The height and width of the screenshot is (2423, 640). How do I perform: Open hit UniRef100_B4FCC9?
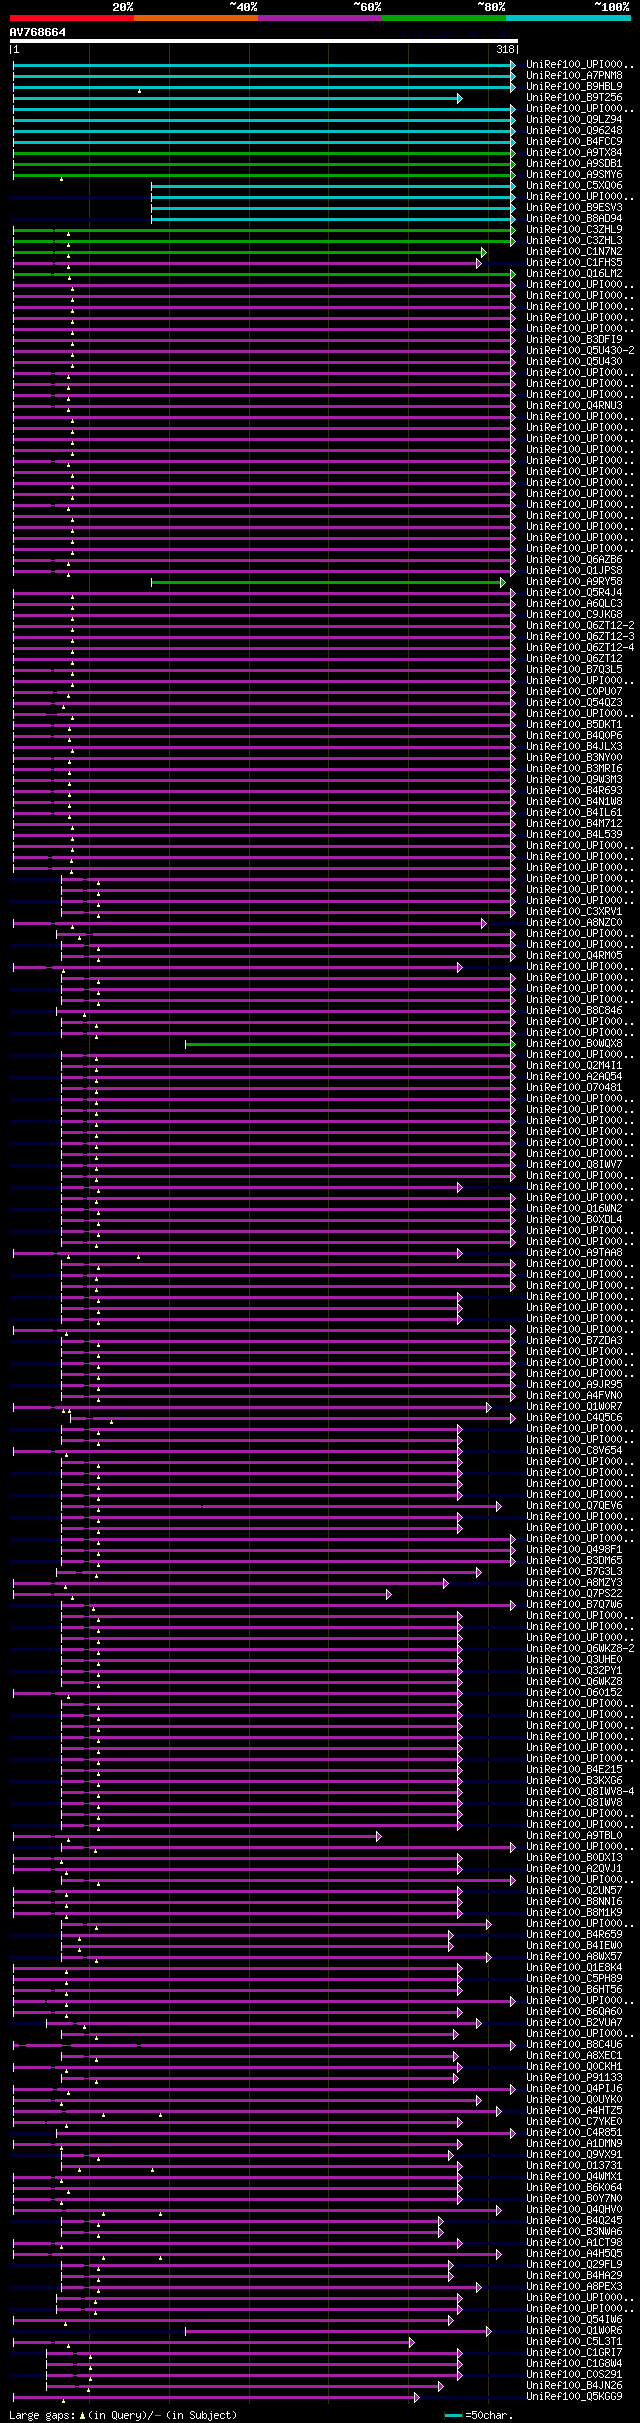pyautogui.click(x=574, y=141)
